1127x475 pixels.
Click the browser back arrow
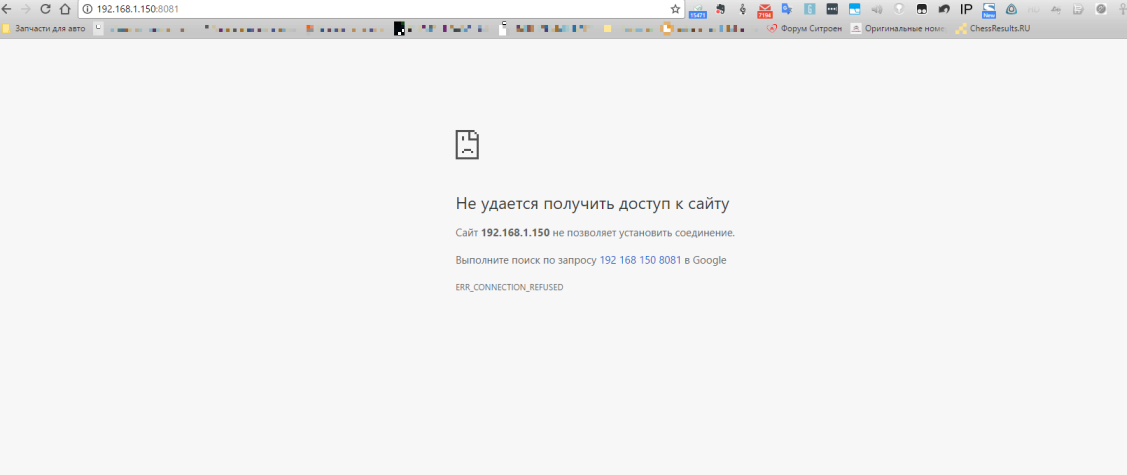click(7, 9)
